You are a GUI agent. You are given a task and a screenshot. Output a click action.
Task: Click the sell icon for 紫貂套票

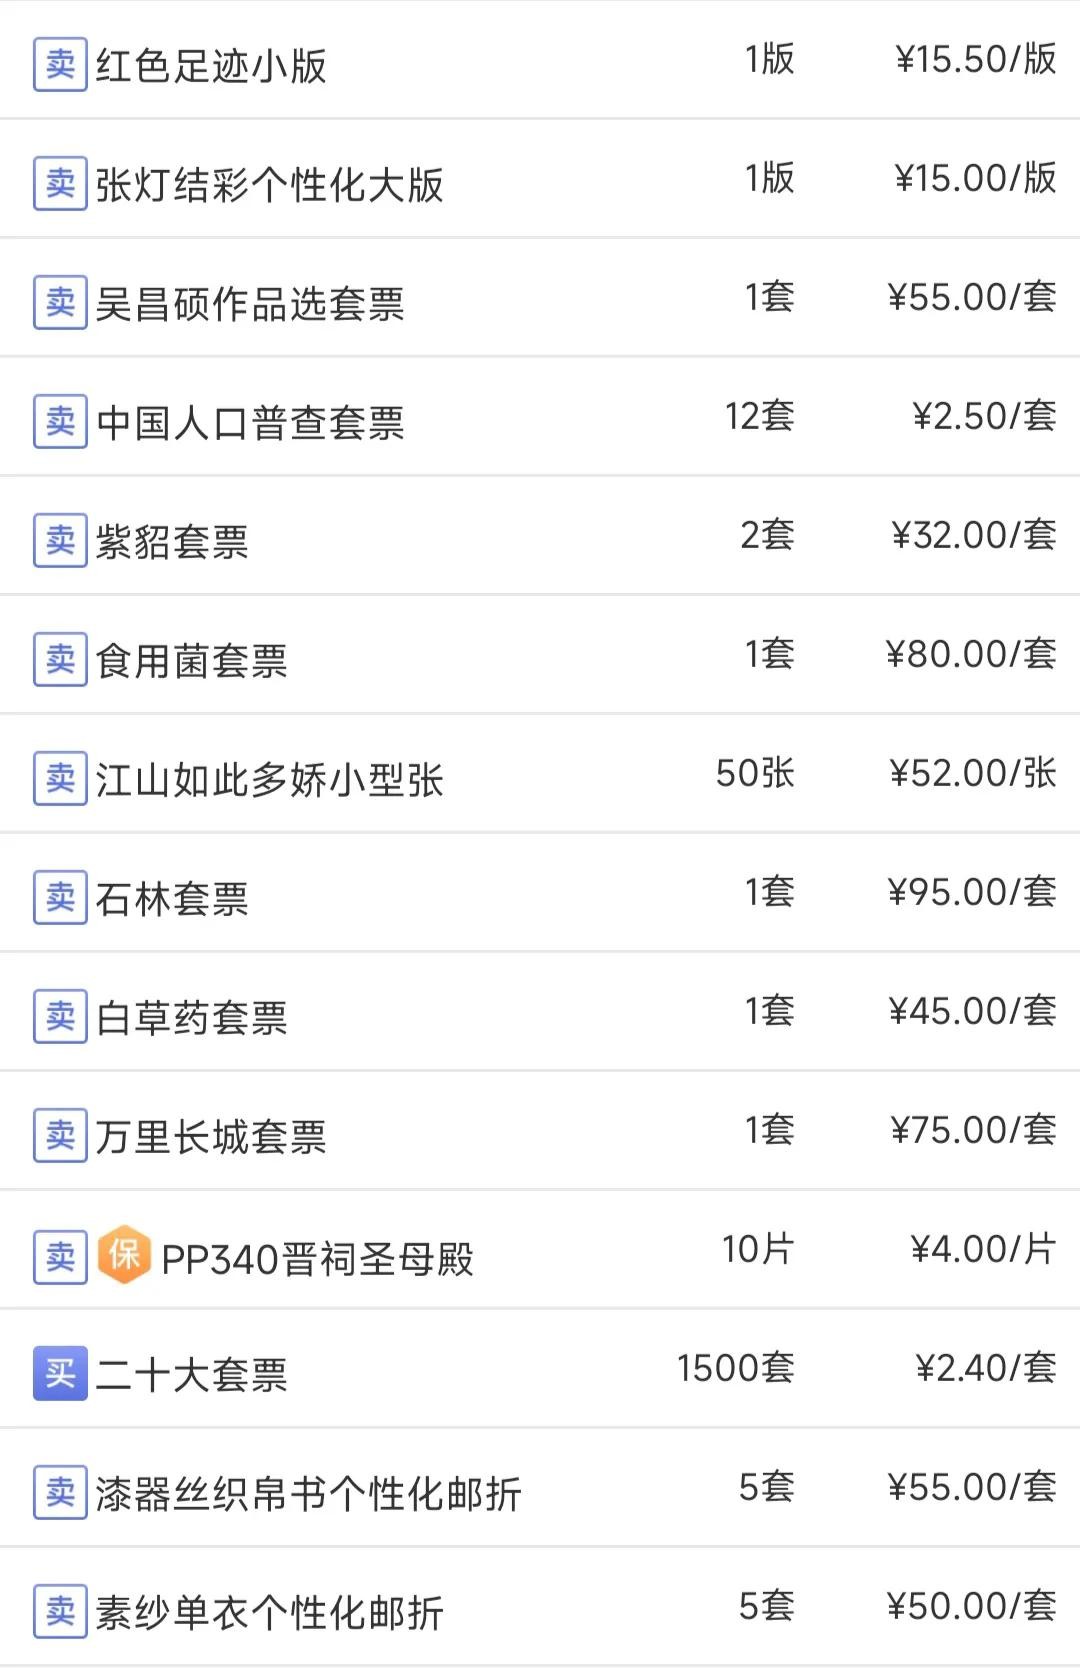point(60,541)
